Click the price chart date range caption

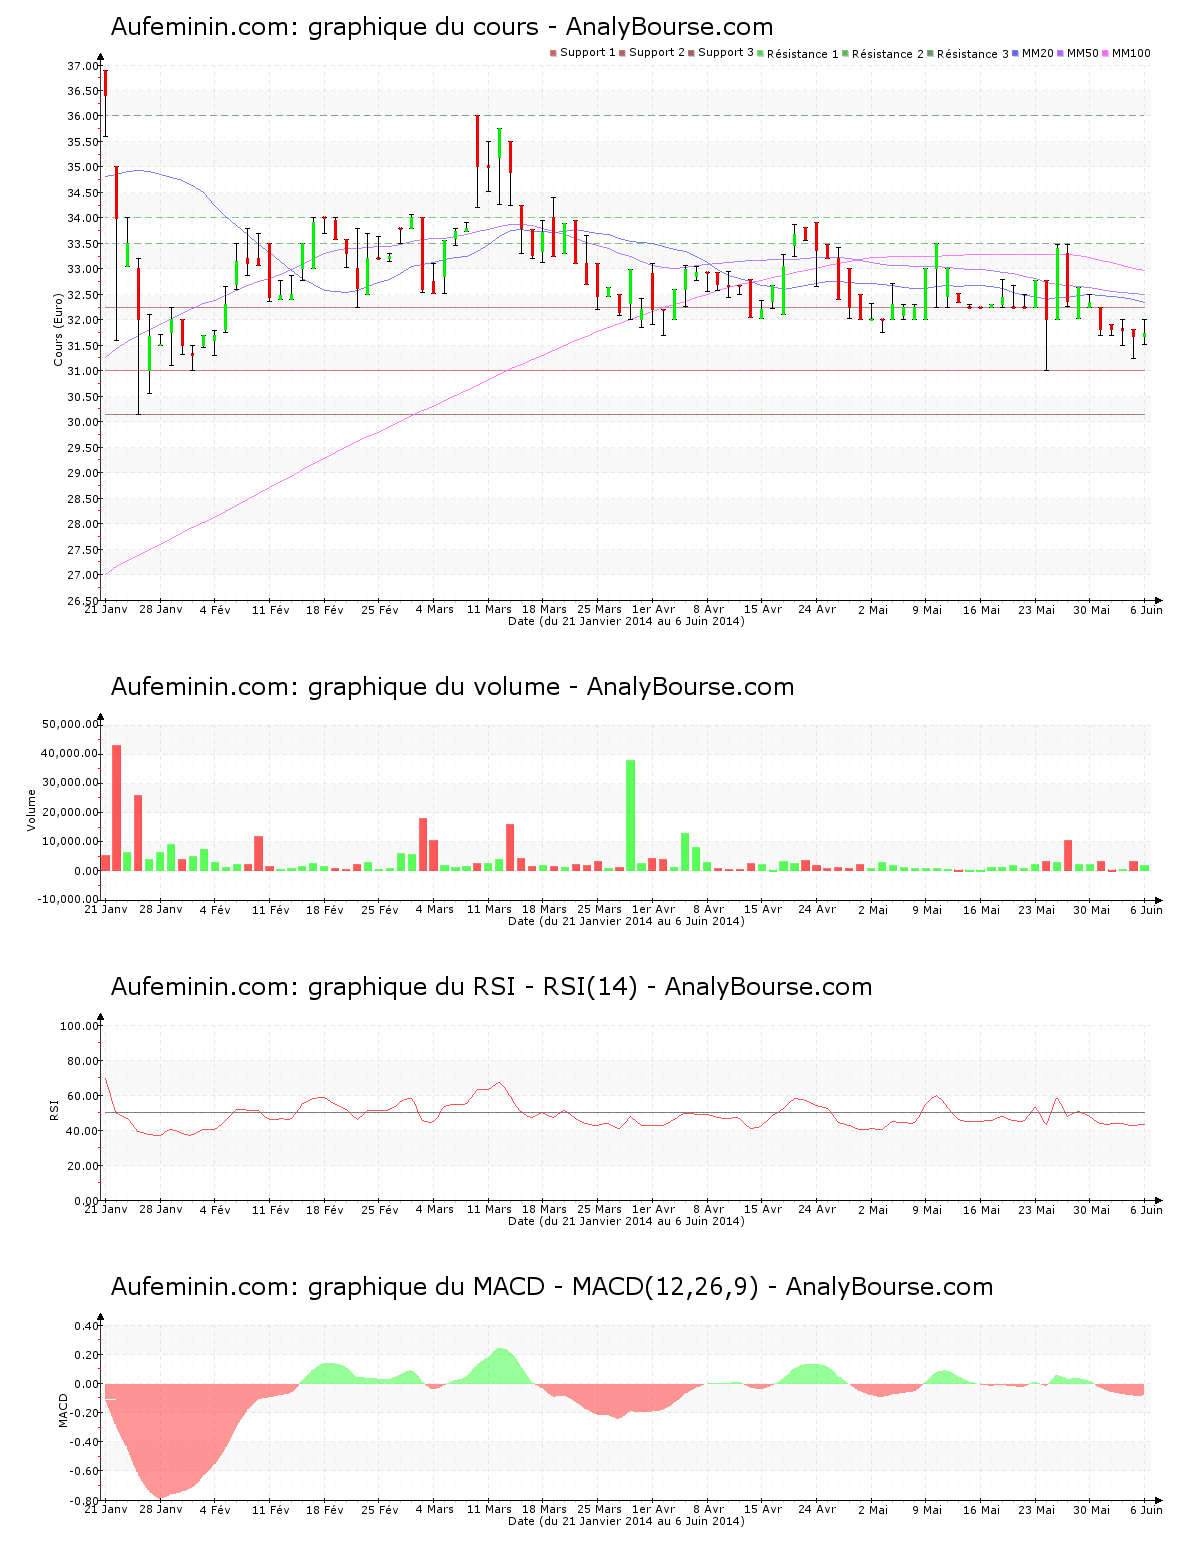[626, 621]
